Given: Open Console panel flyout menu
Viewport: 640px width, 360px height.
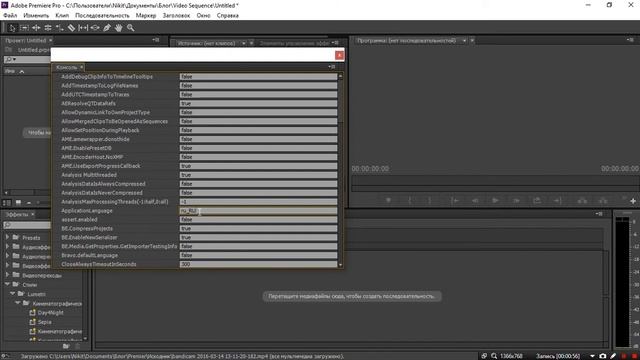Looking at the screenshot, I should point(332,67).
